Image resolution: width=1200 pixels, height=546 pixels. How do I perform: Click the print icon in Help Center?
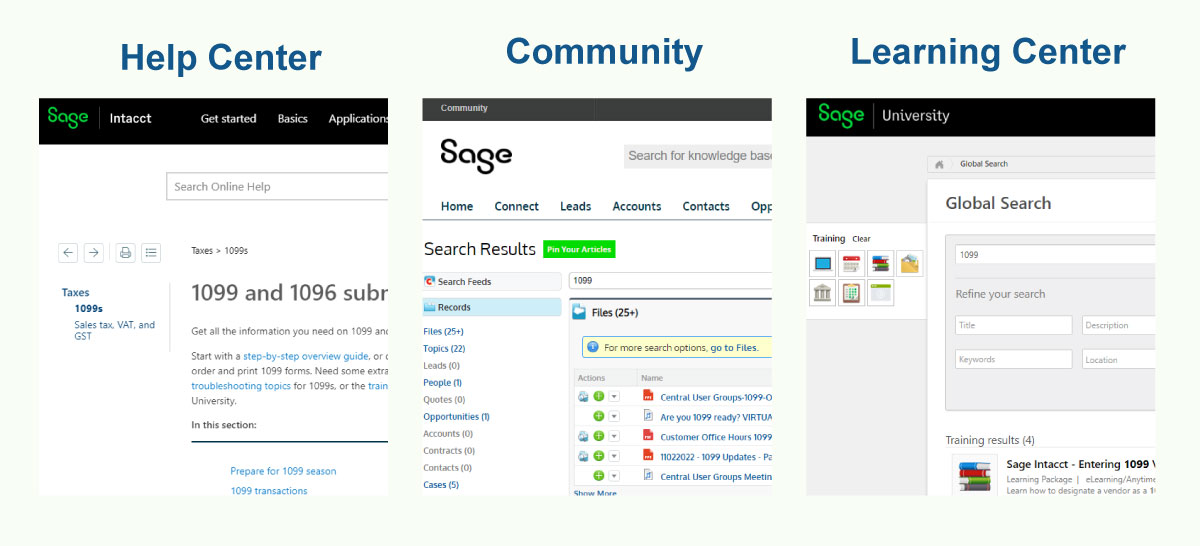pyautogui.click(x=126, y=253)
